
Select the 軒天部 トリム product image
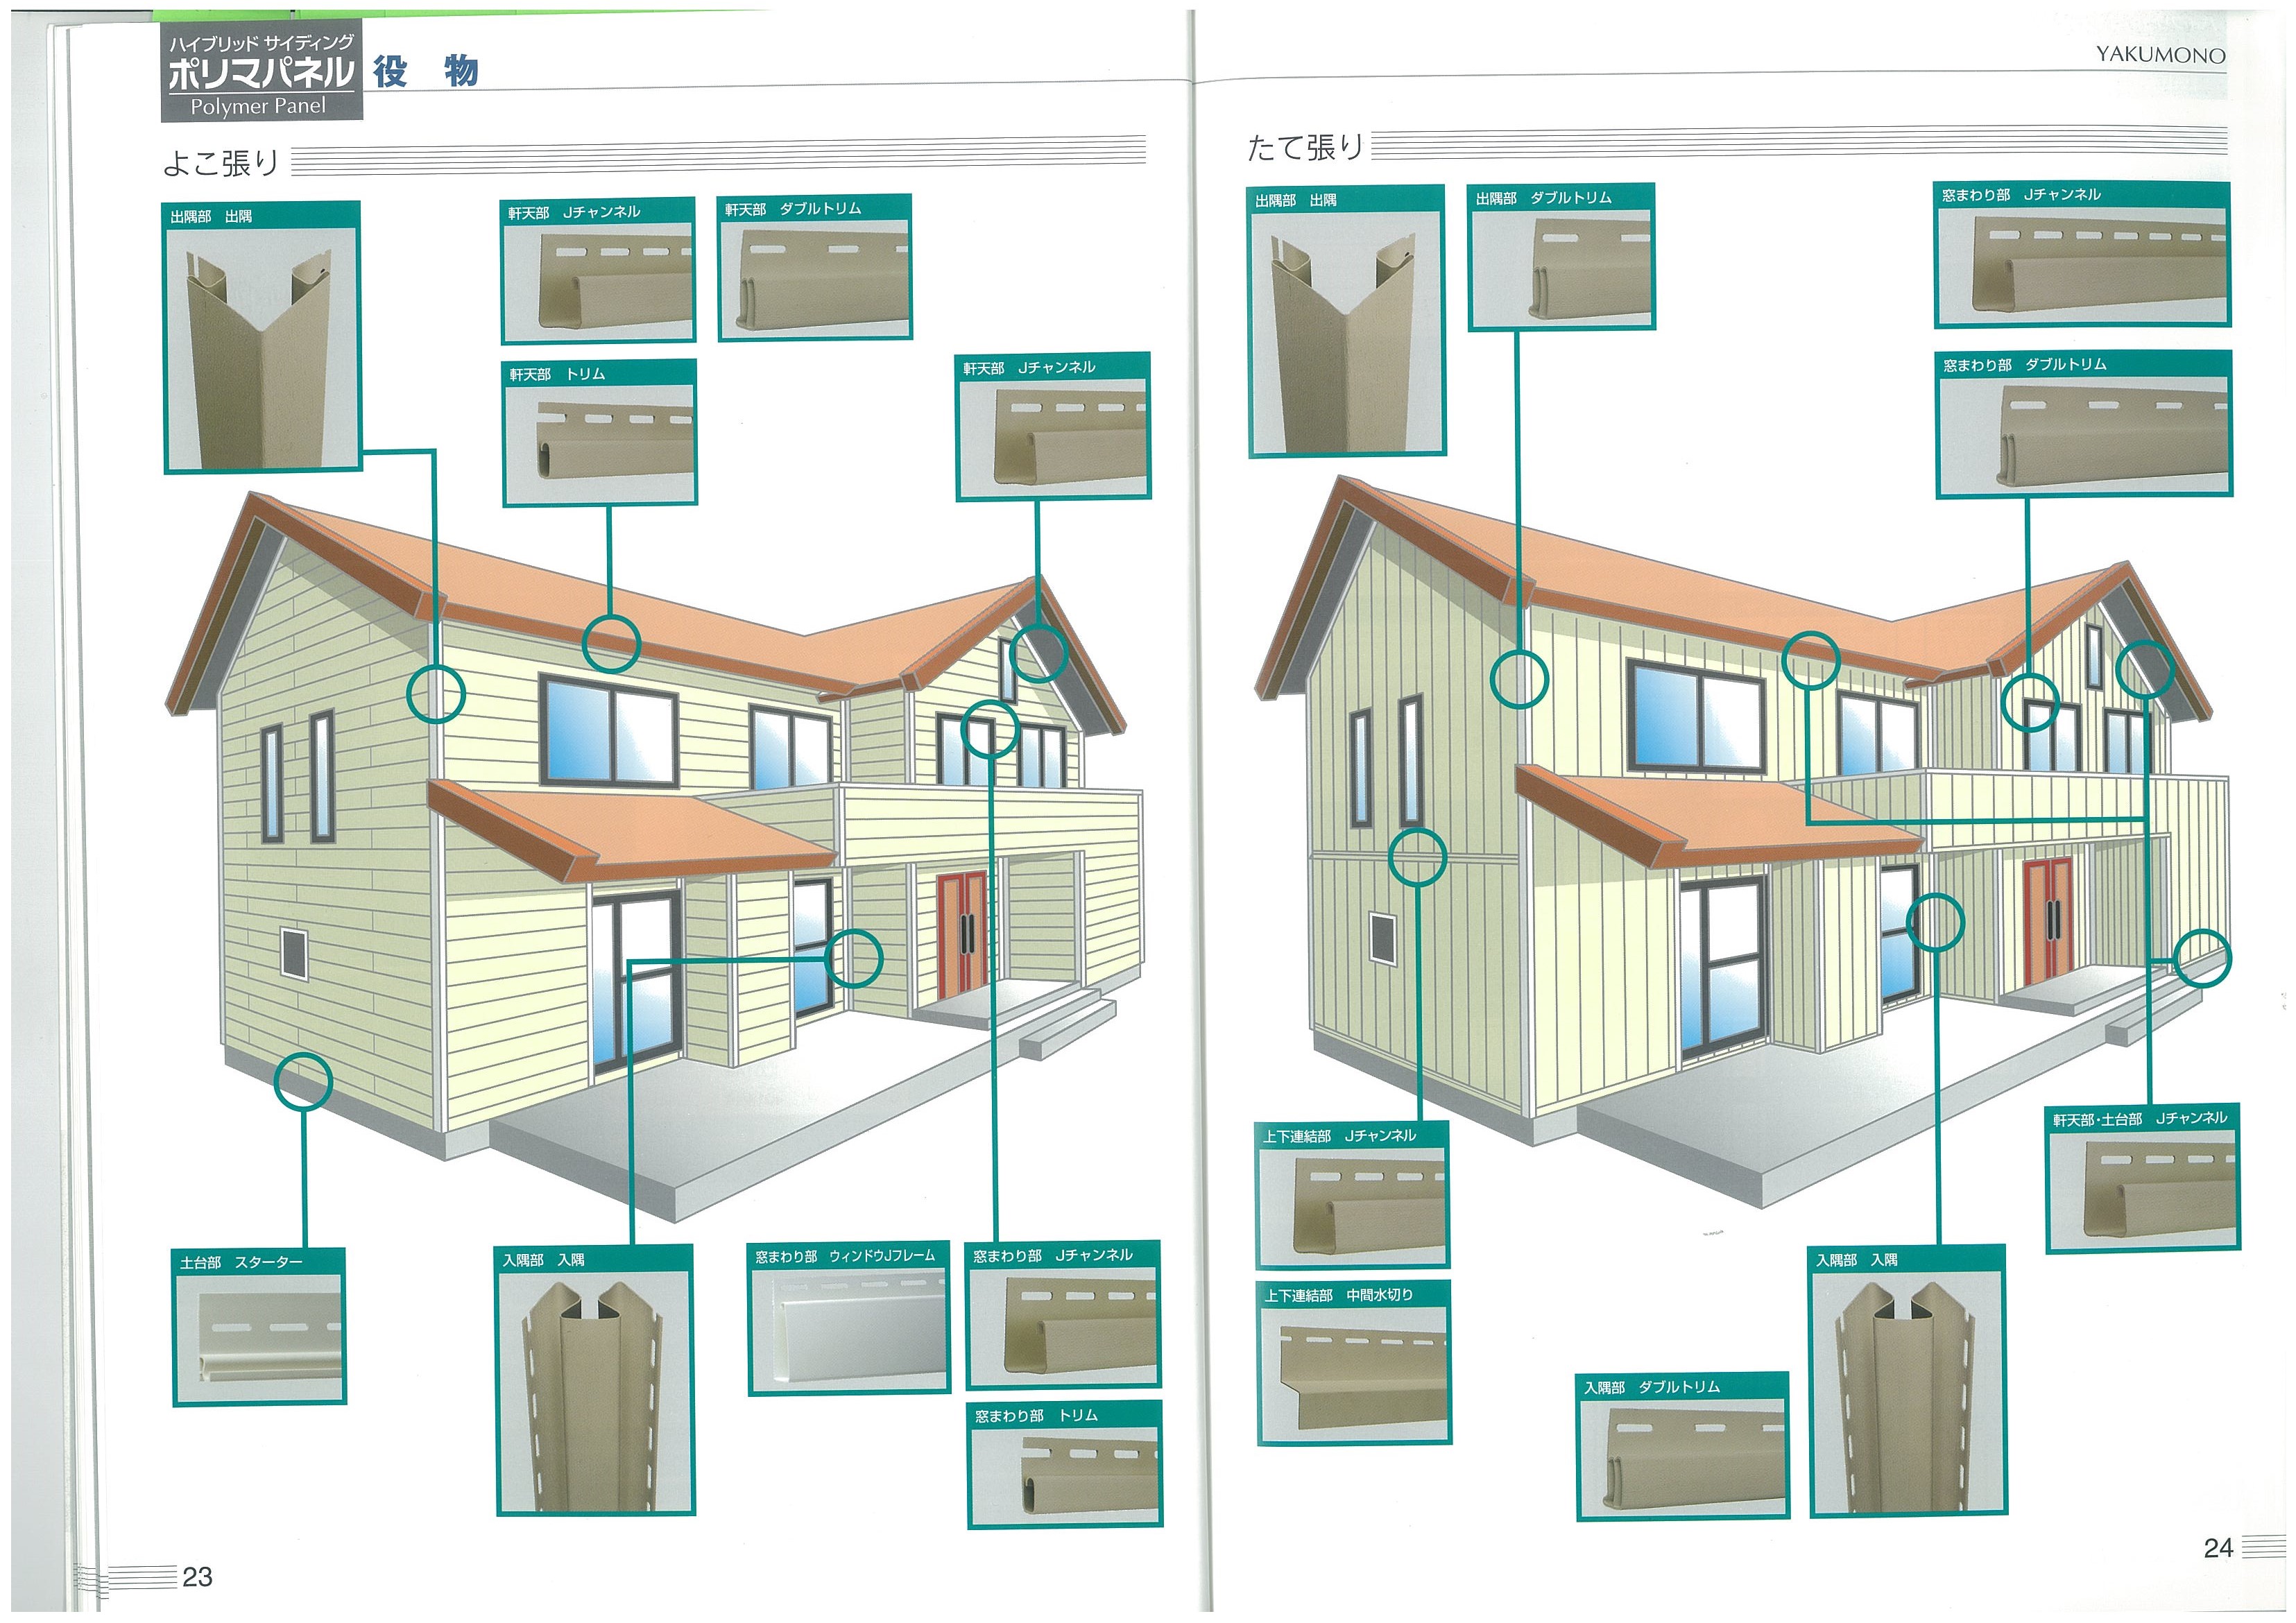[599, 443]
